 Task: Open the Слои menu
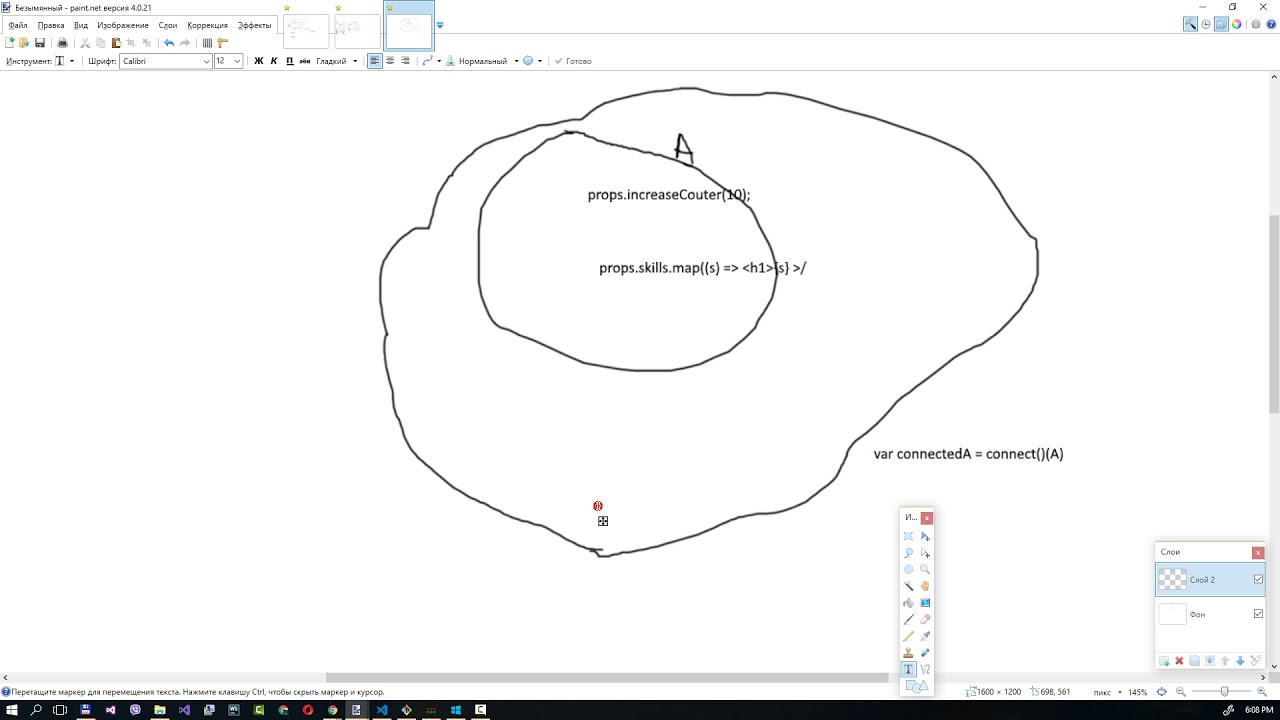[168, 25]
